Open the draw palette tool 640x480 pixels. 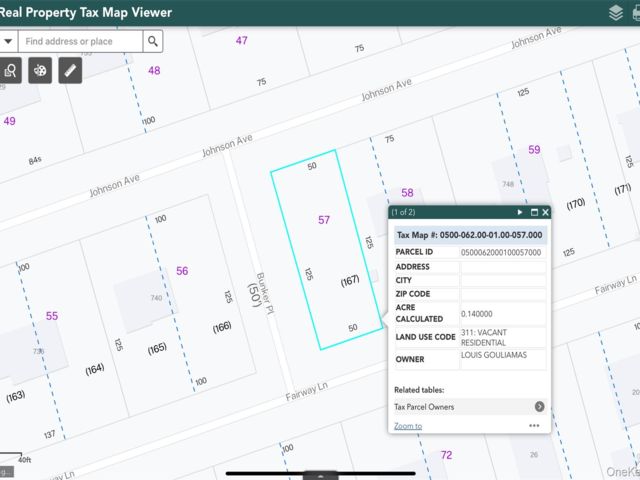tap(40, 71)
